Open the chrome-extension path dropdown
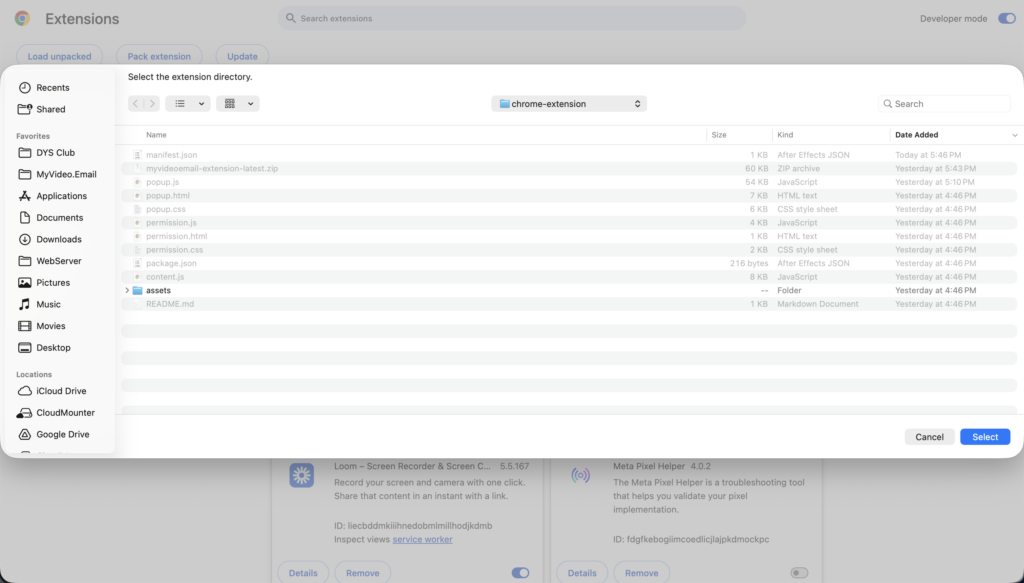Viewport: 1024px width, 583px height. [x=569, y=104]
